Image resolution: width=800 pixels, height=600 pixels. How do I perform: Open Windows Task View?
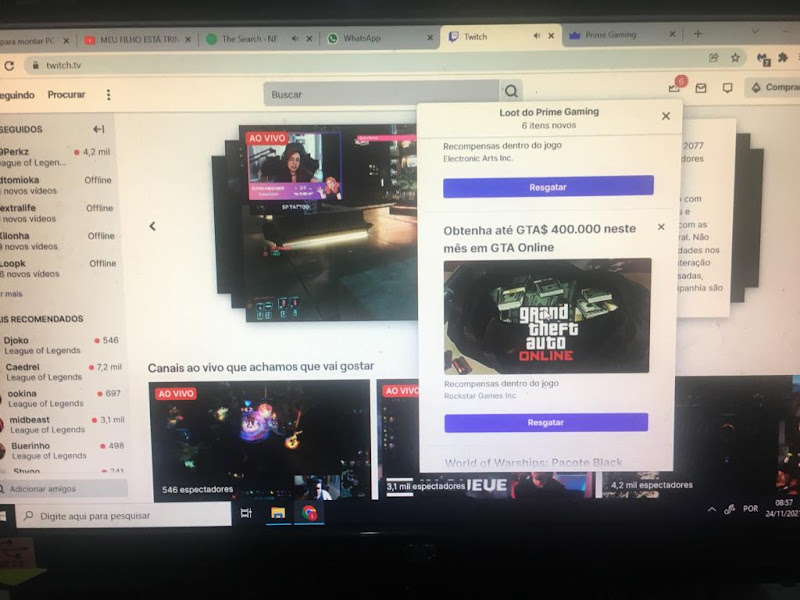pyautogui.click(x=246, y=513)
